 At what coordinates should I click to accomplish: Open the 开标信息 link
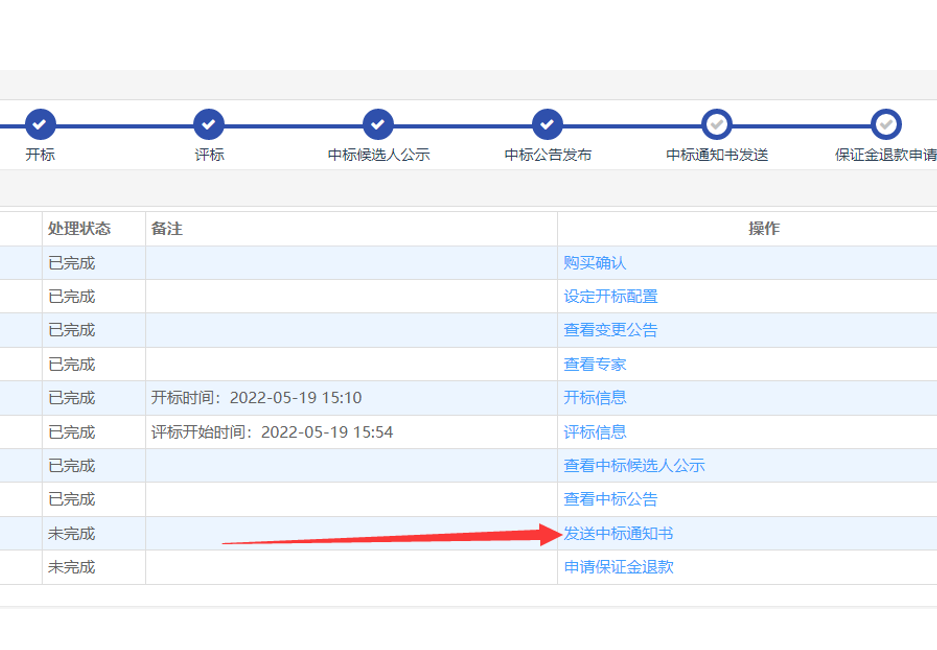click(594, 398)
